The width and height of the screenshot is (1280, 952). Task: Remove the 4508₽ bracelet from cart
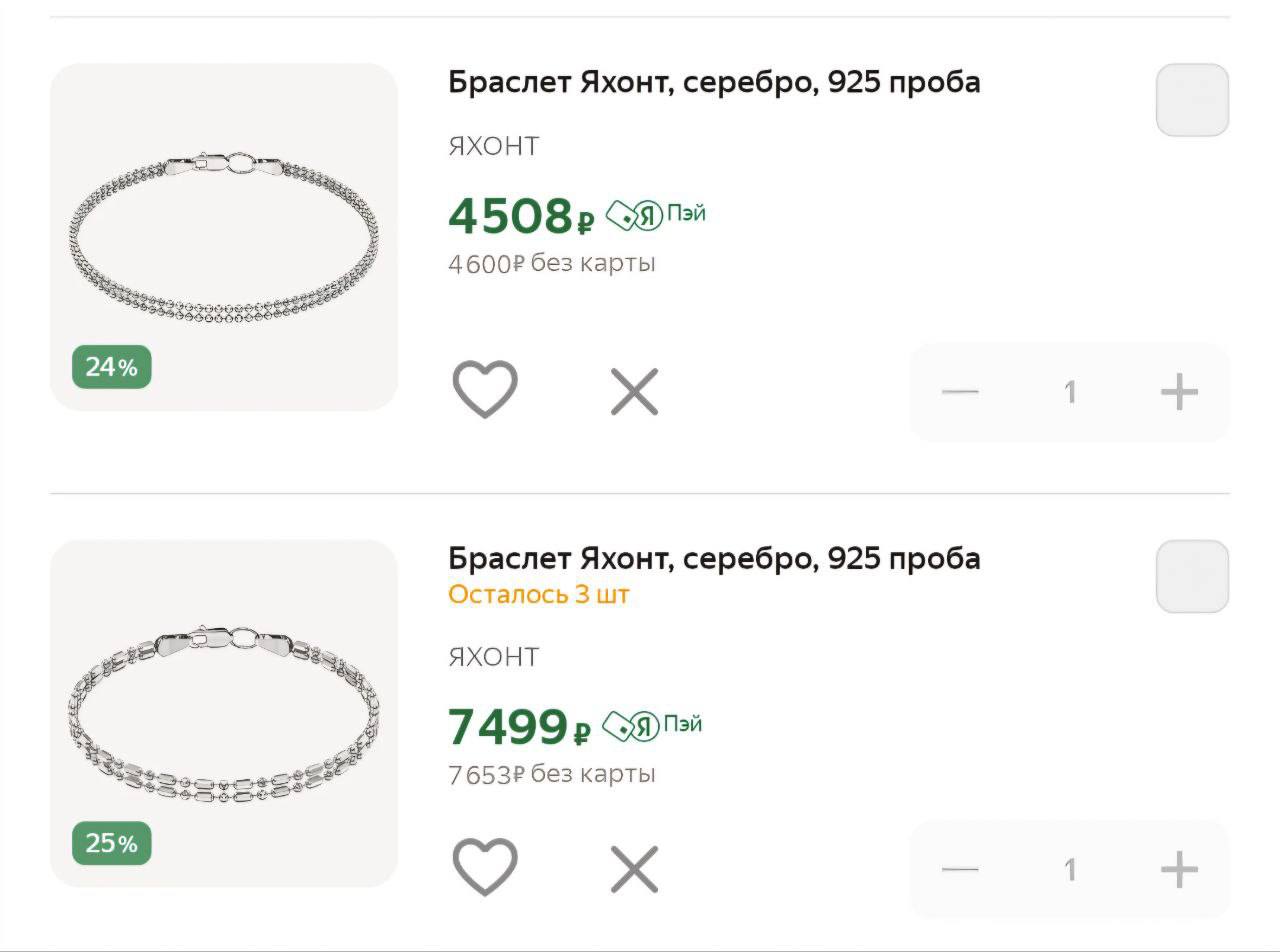tap(633, 390)
